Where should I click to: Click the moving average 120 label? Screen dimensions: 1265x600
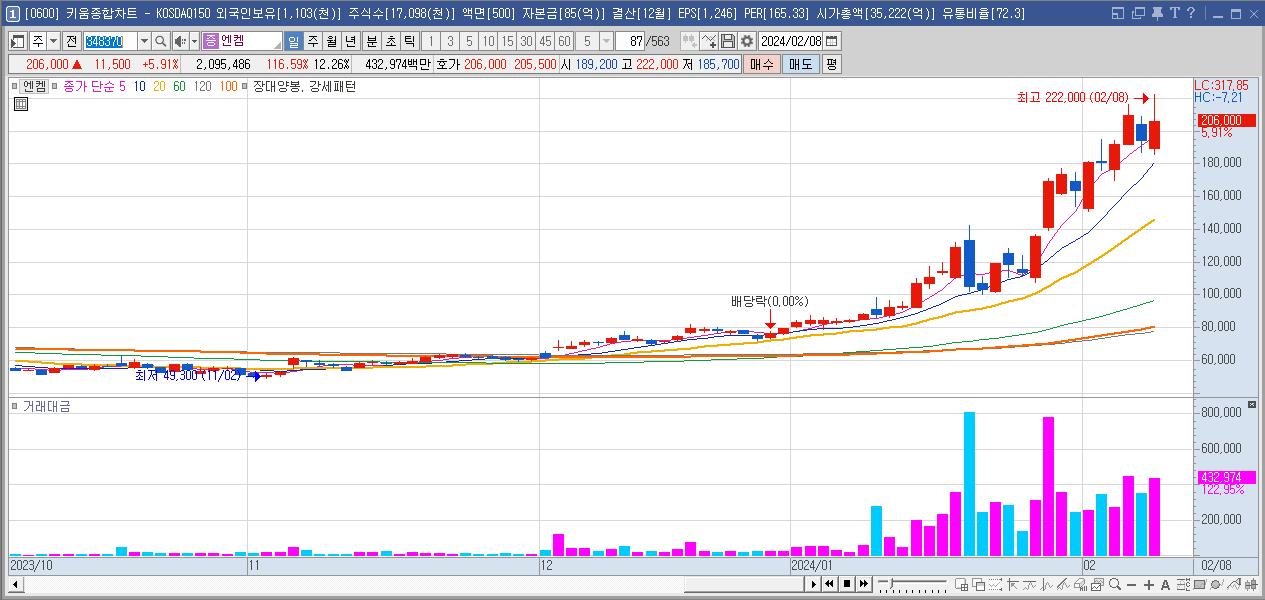click(x=202, y=87)
